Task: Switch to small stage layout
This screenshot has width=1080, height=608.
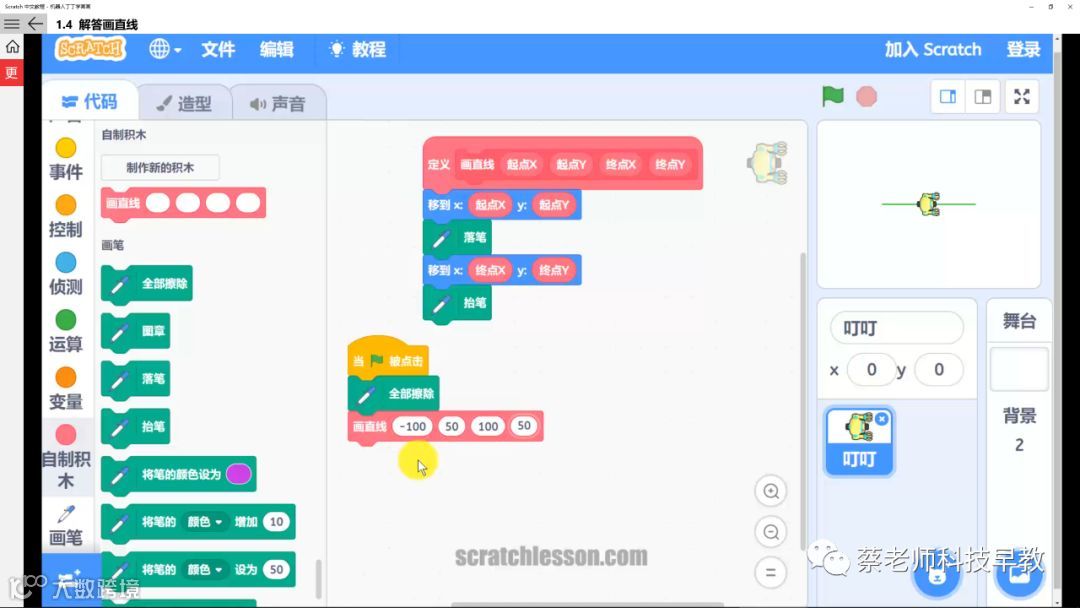Action: pyautogui.click(x=948, y=96)
